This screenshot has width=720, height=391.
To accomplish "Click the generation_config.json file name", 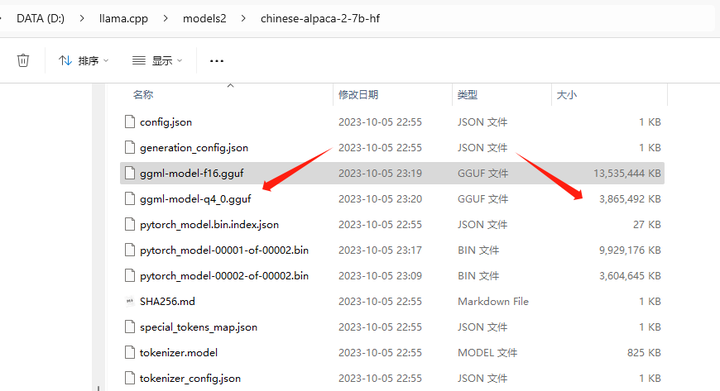I will pos(194,148).
